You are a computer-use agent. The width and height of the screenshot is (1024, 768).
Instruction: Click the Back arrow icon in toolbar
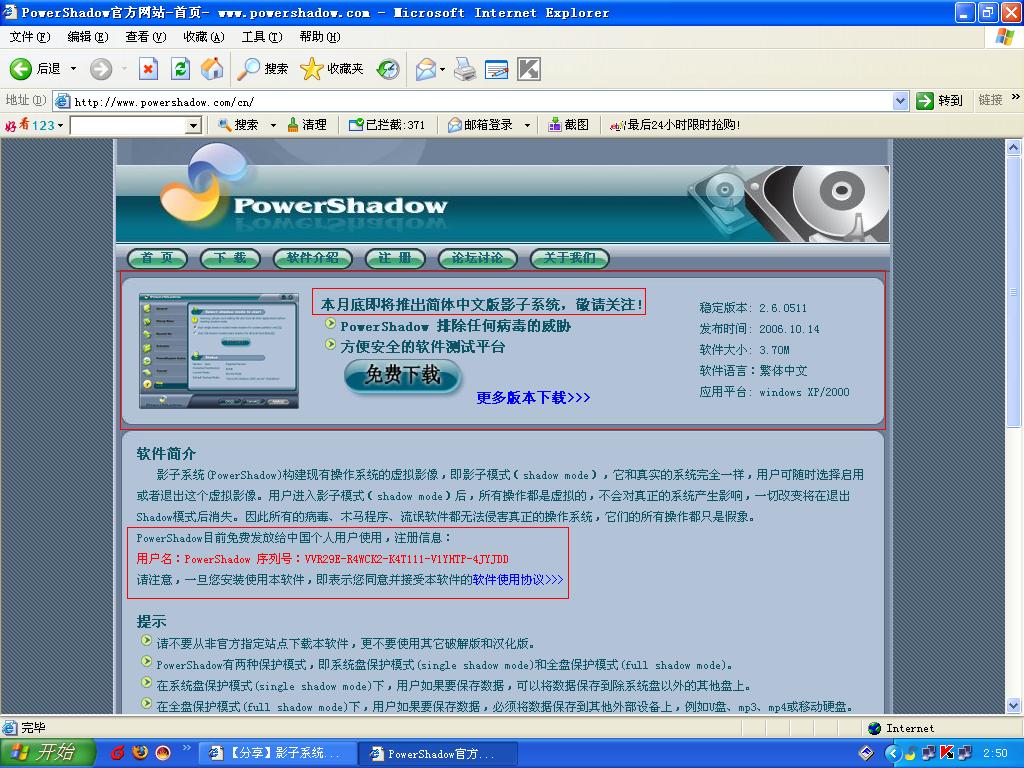point(20,69)
